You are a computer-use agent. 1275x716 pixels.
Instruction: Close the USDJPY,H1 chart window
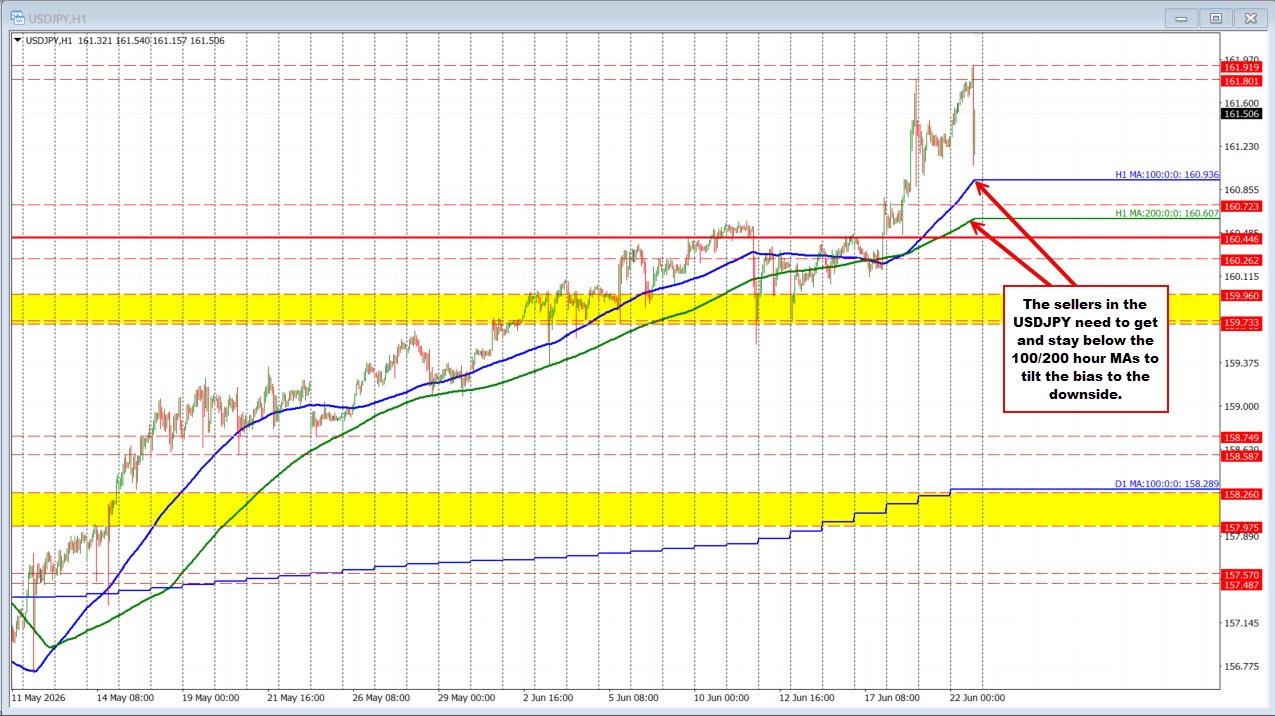1249,17
